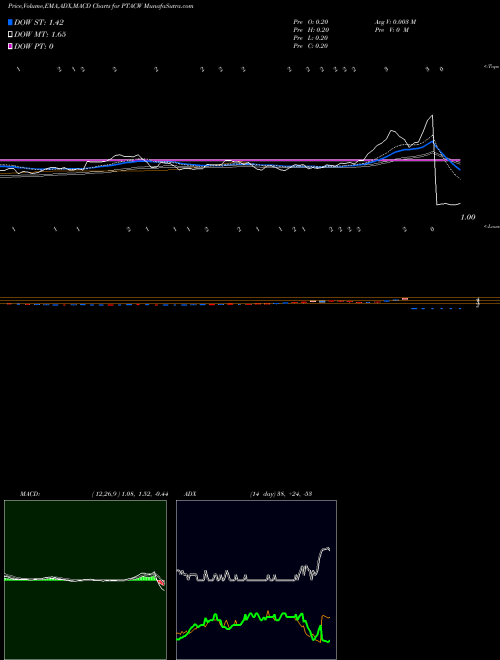Click the 'ADX' panel heading
This screenshot has width=500, height=660.
(191, 494)
